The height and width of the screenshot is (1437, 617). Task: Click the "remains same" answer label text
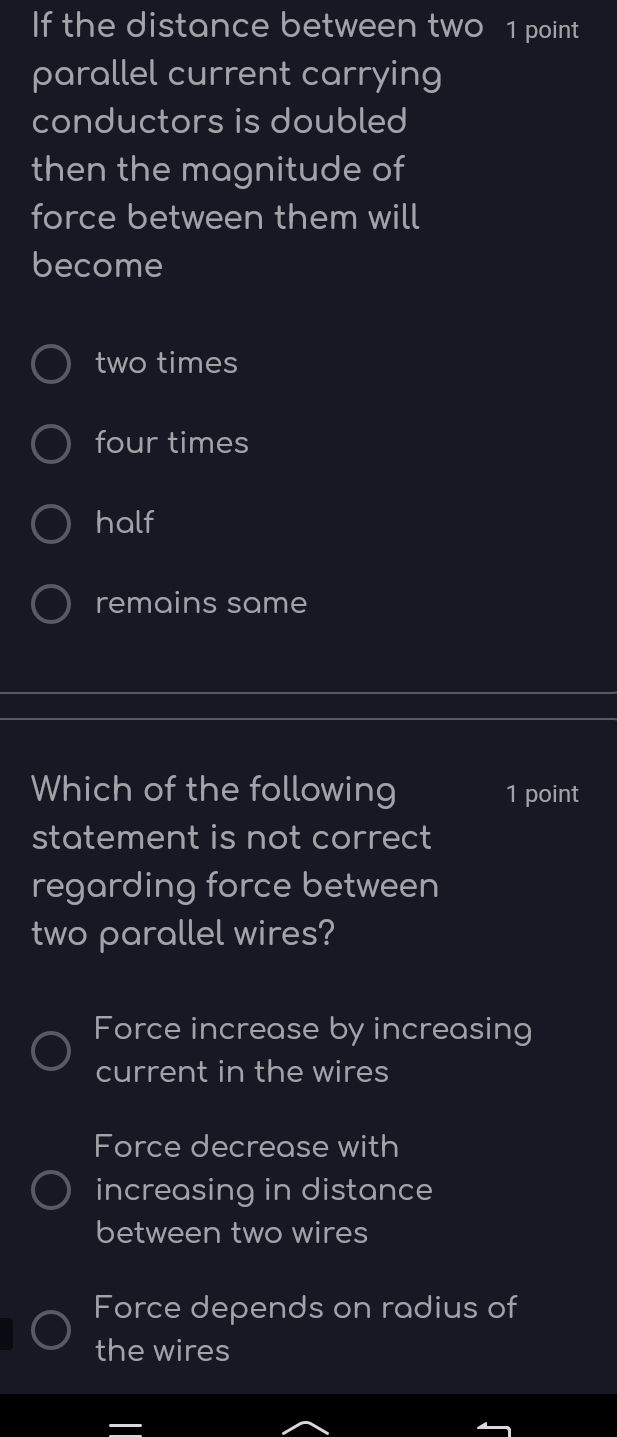[x=200, y=603]
